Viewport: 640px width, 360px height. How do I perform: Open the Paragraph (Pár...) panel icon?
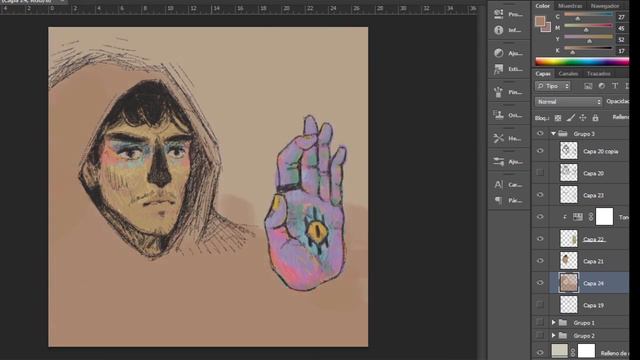498,200
